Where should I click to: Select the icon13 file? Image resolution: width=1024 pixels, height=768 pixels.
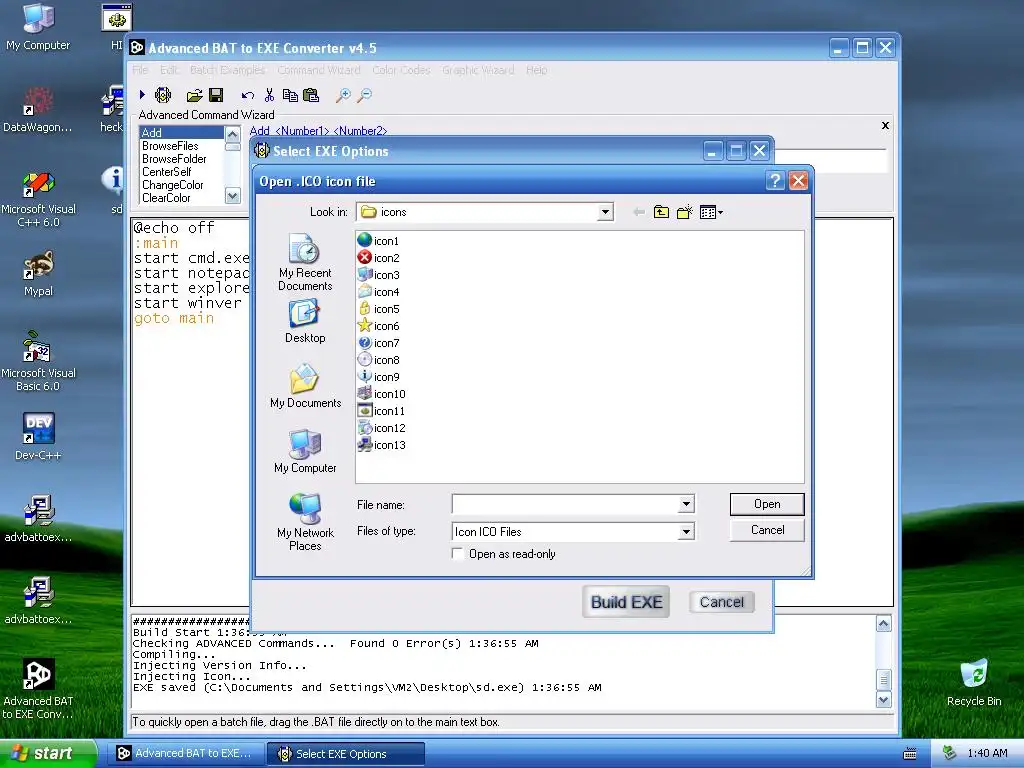[x=381, y=445]
